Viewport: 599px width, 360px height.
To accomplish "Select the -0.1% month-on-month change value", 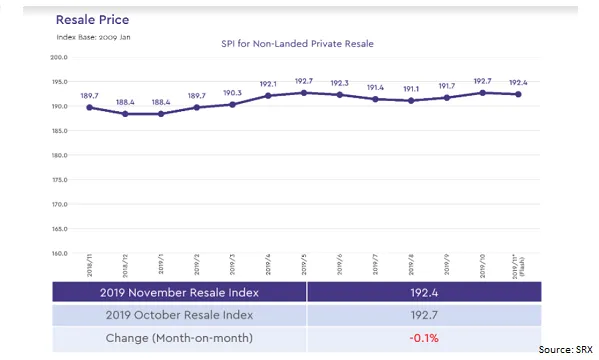I will click(424, 338).
